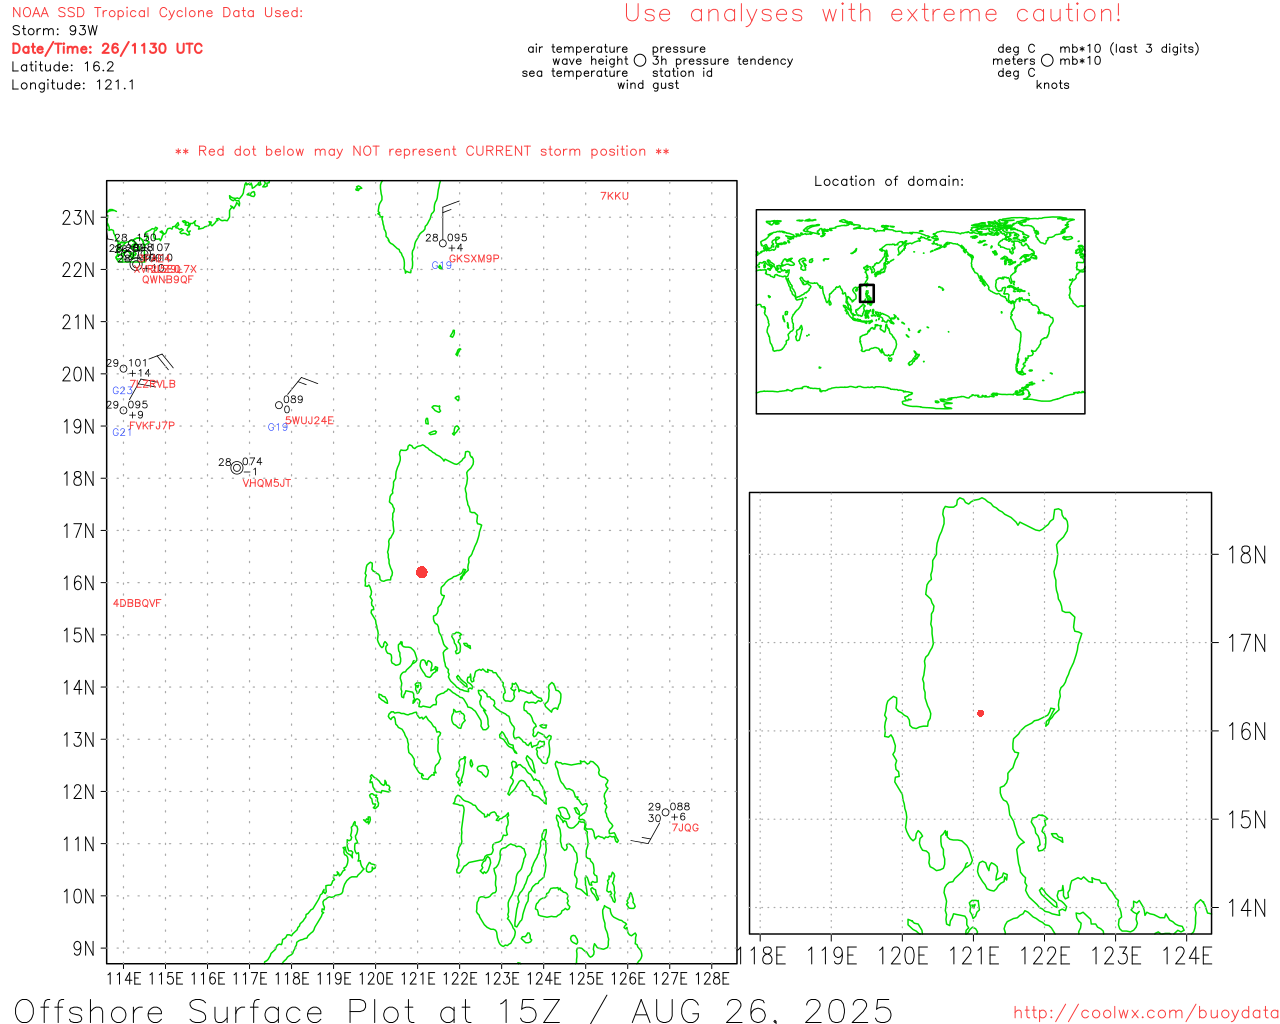
Task: Click the red storm dot on zoomed inset map
Action: 980,713
